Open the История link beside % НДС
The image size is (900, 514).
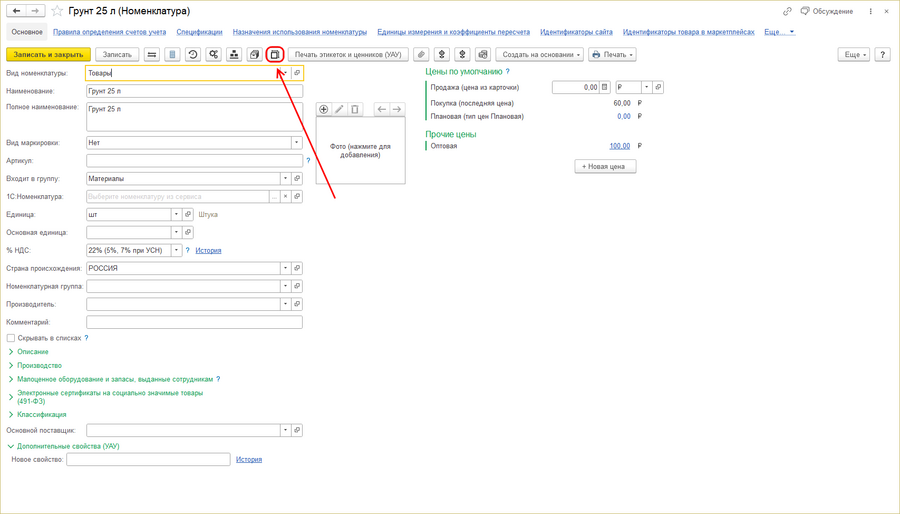[208, 250]
